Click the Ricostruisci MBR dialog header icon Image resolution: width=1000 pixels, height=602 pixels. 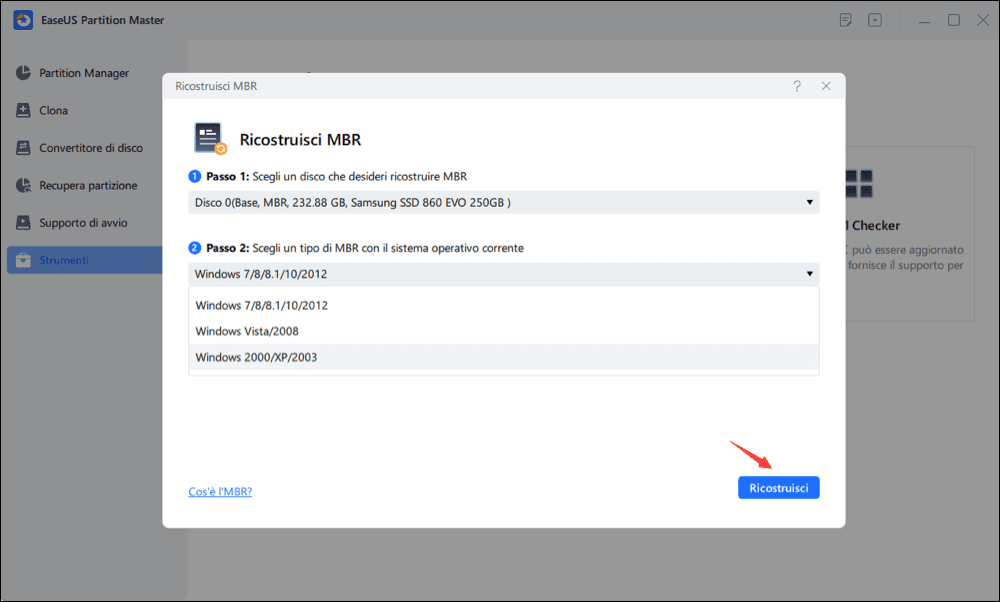point(210,138)
